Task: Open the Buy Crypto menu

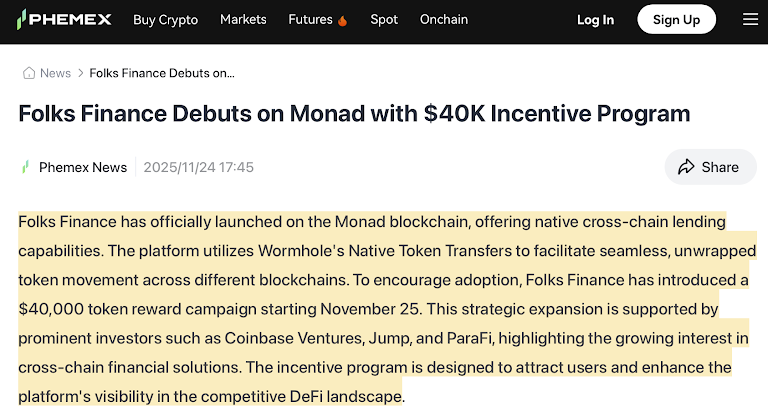Action: pos(165,19)
